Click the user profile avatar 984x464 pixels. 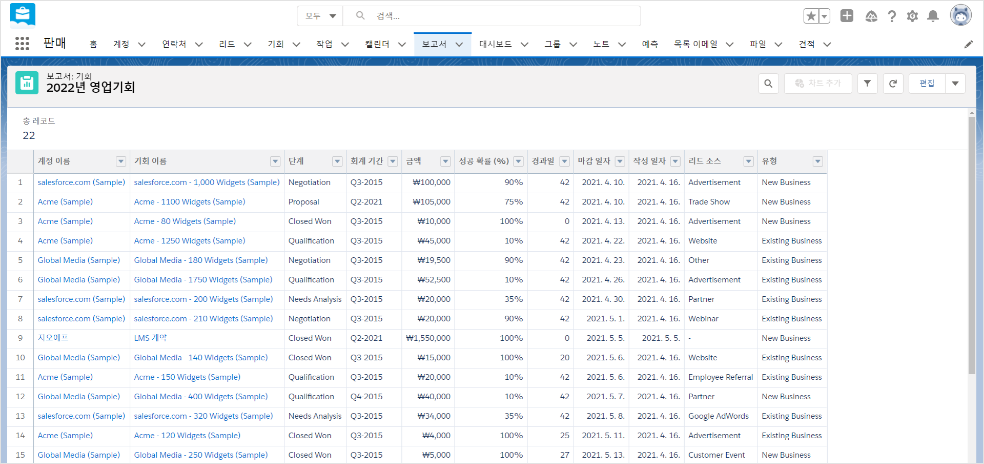(x=961, y=16)
